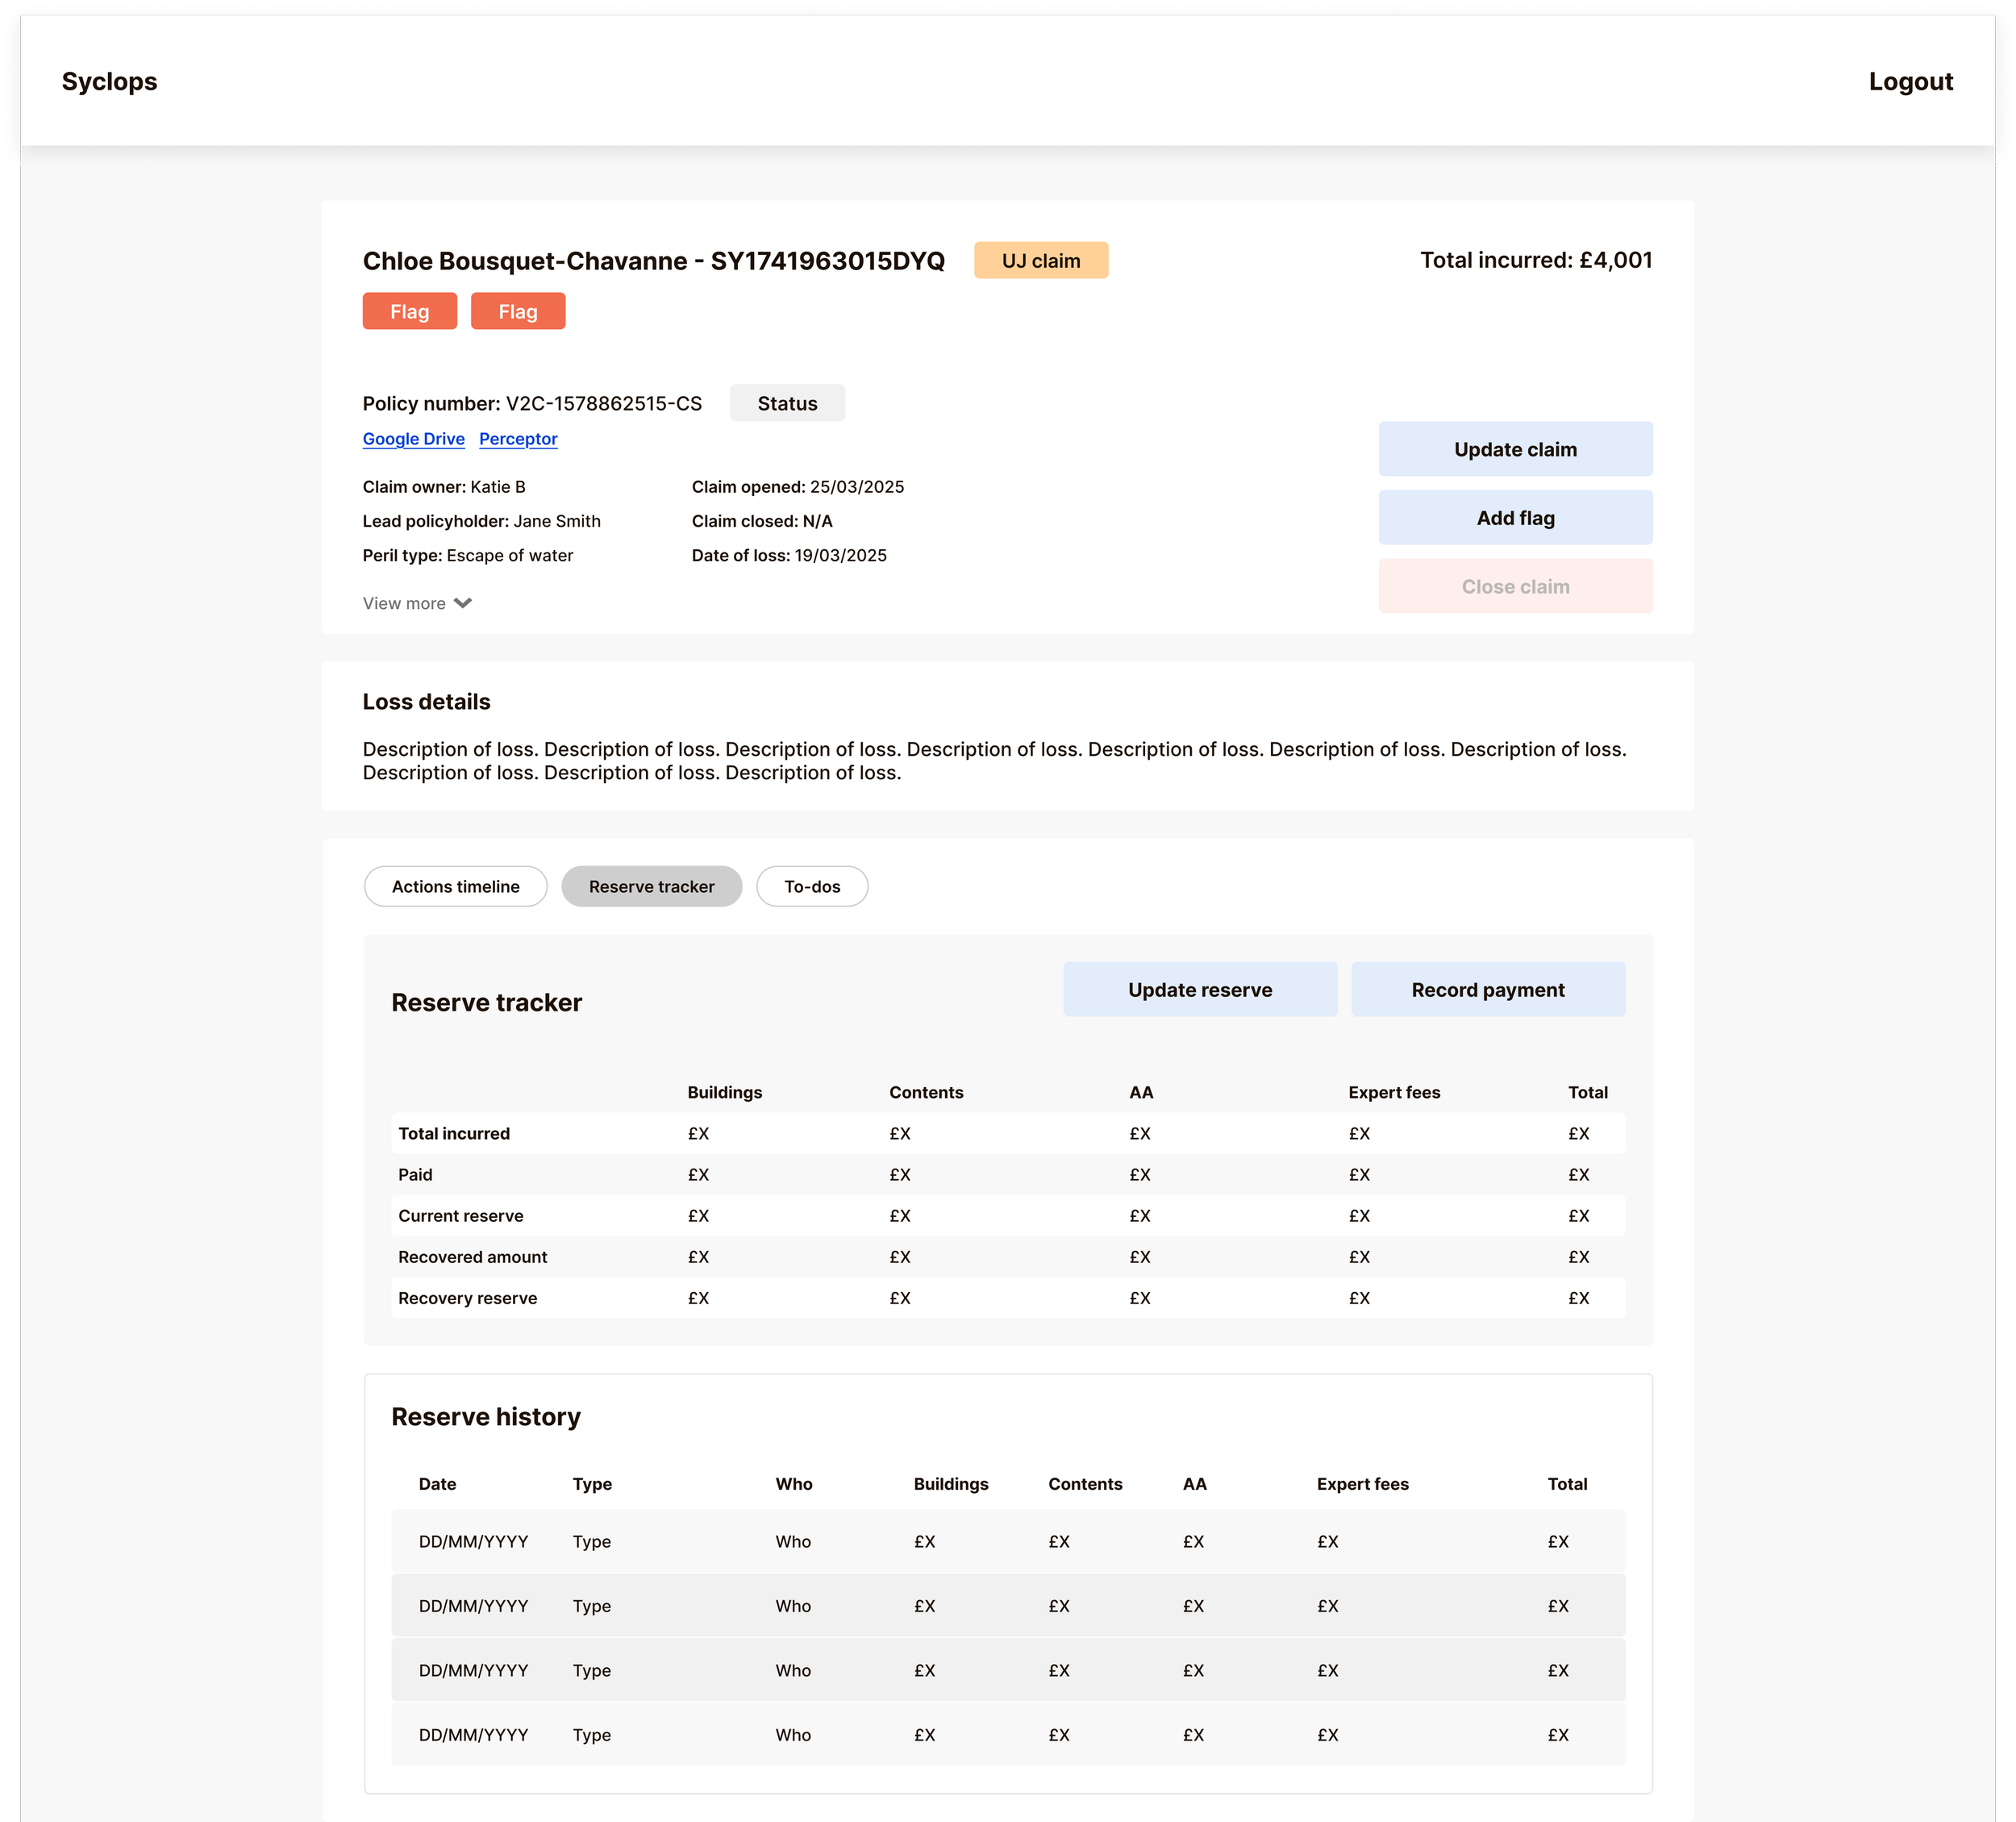Click the second red Flag badge
The width and height of the screenshot is (2016, 1822).
pyautogui.click(x=517, y=312)
